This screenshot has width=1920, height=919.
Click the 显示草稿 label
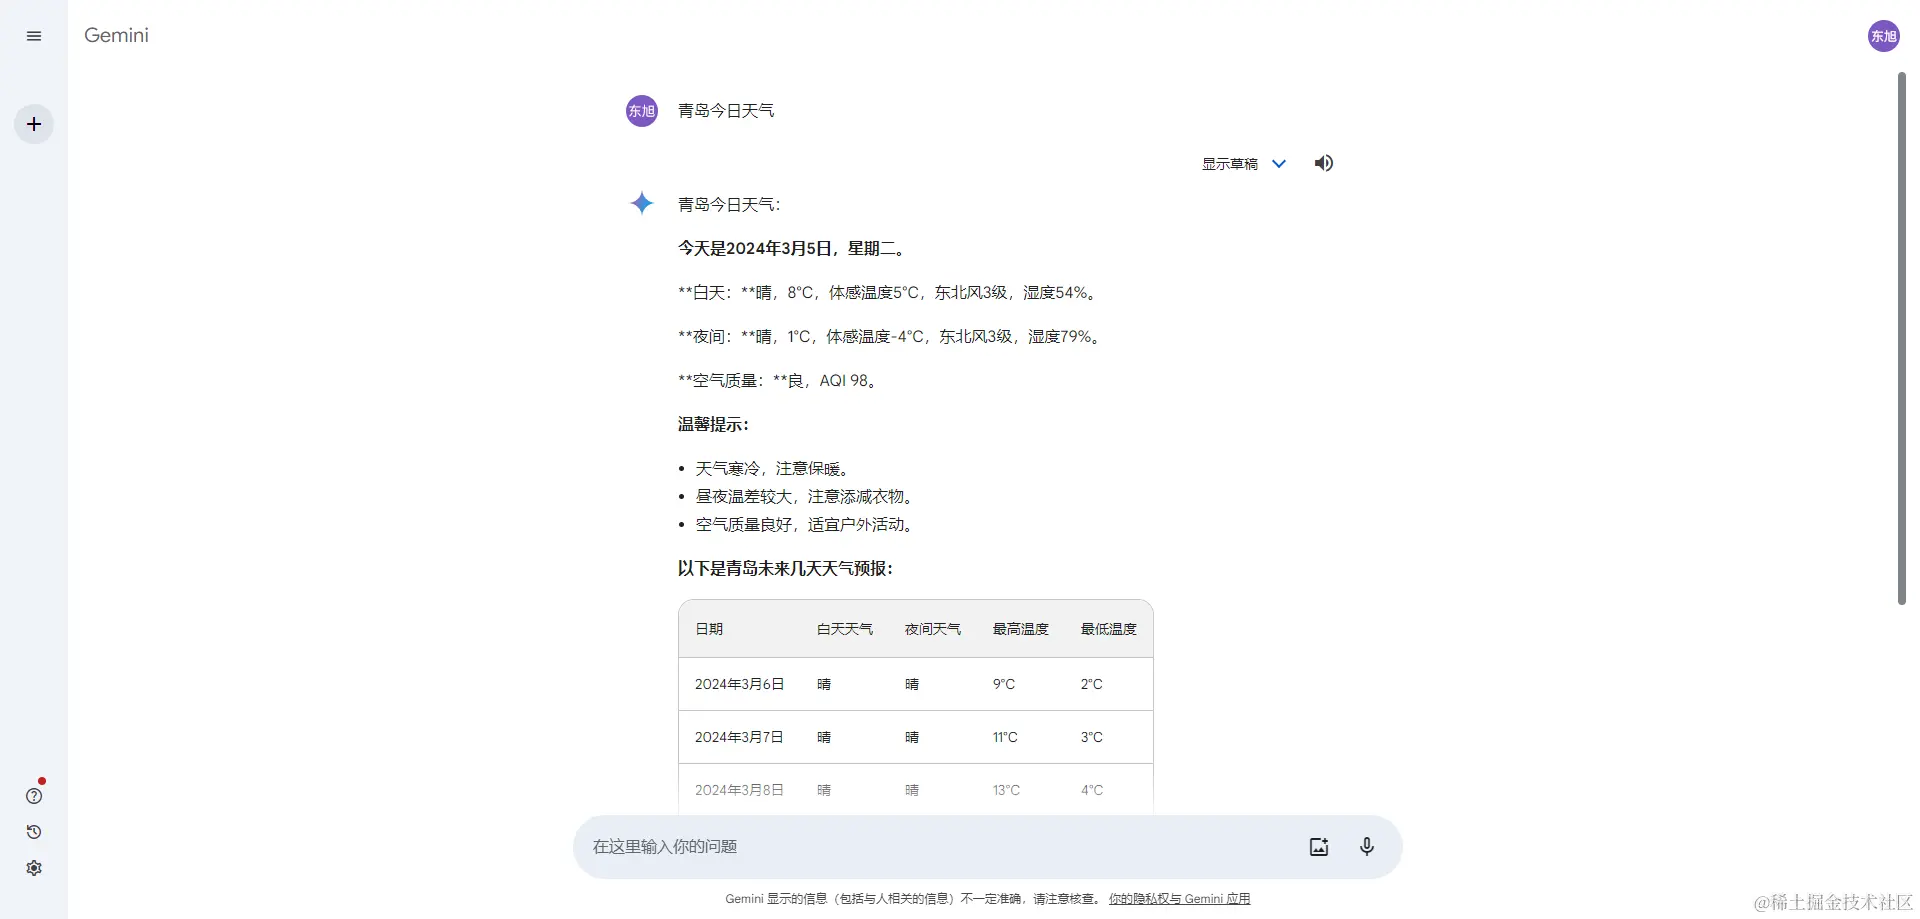click(1229, 164)
